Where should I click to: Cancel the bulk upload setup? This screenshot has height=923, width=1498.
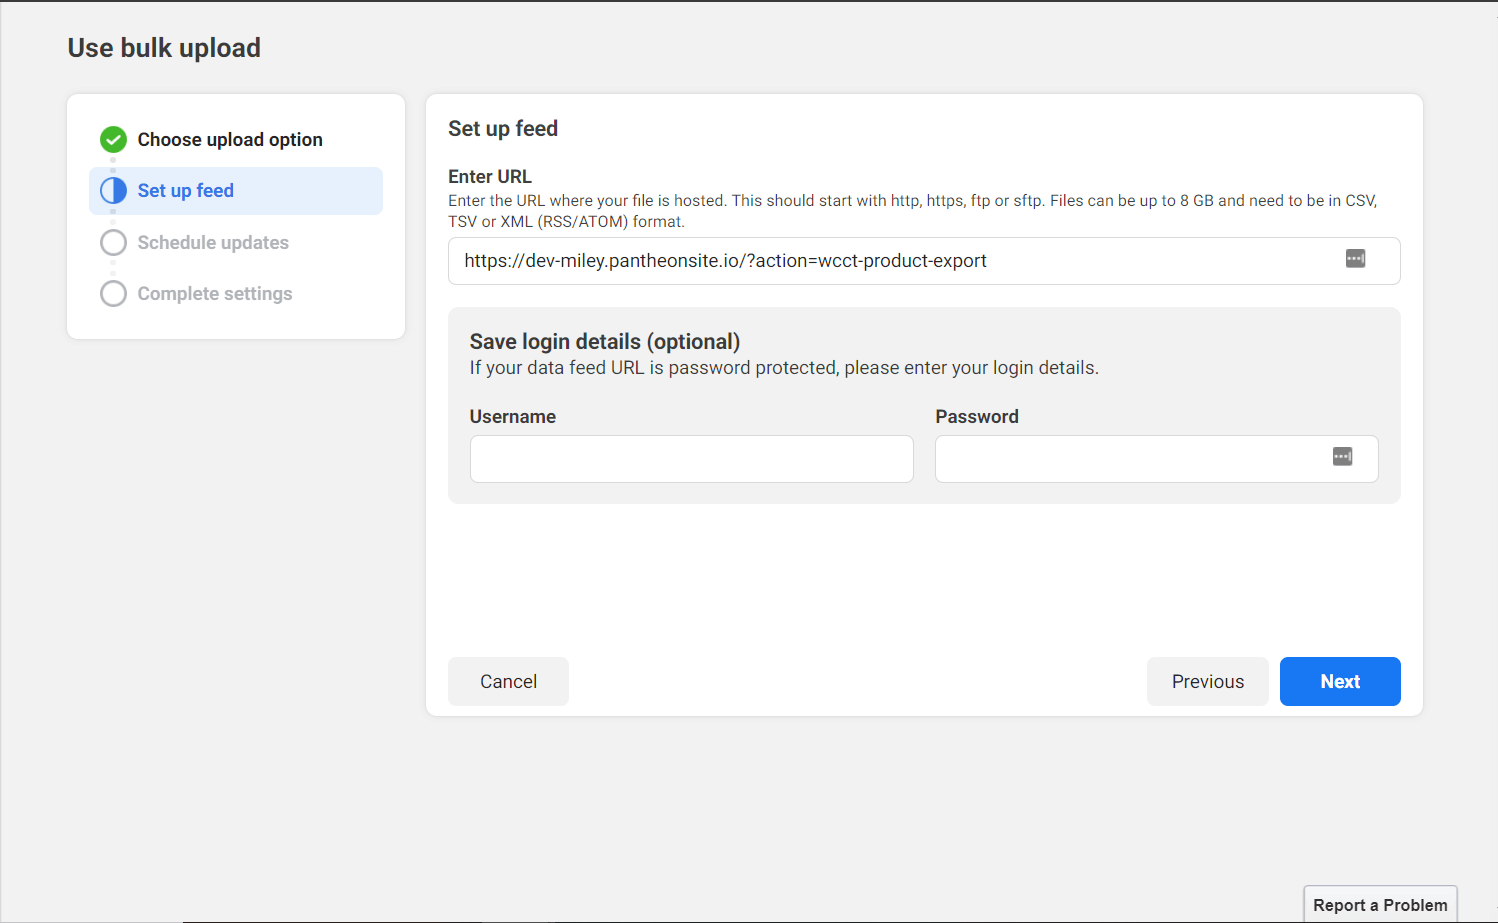coord(508,681)
